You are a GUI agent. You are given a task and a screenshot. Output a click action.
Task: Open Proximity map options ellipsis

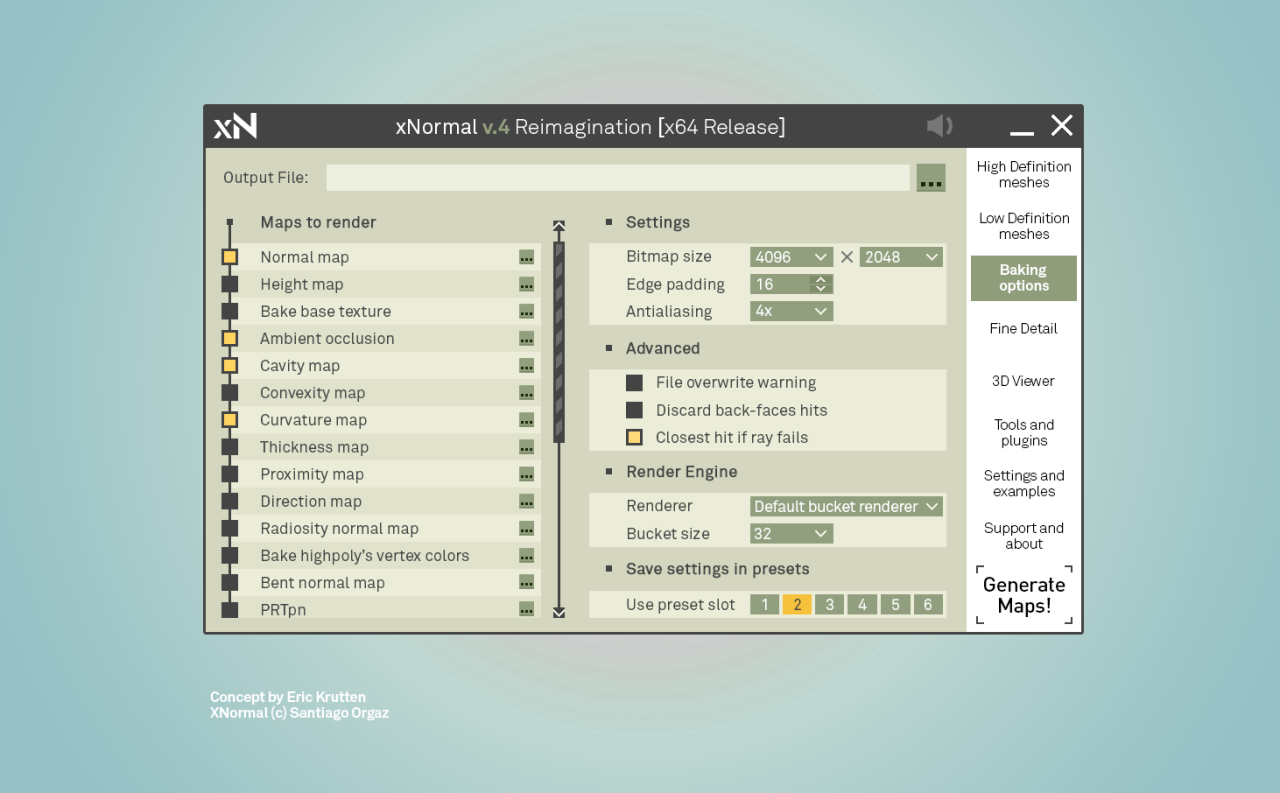pos(526,474)
